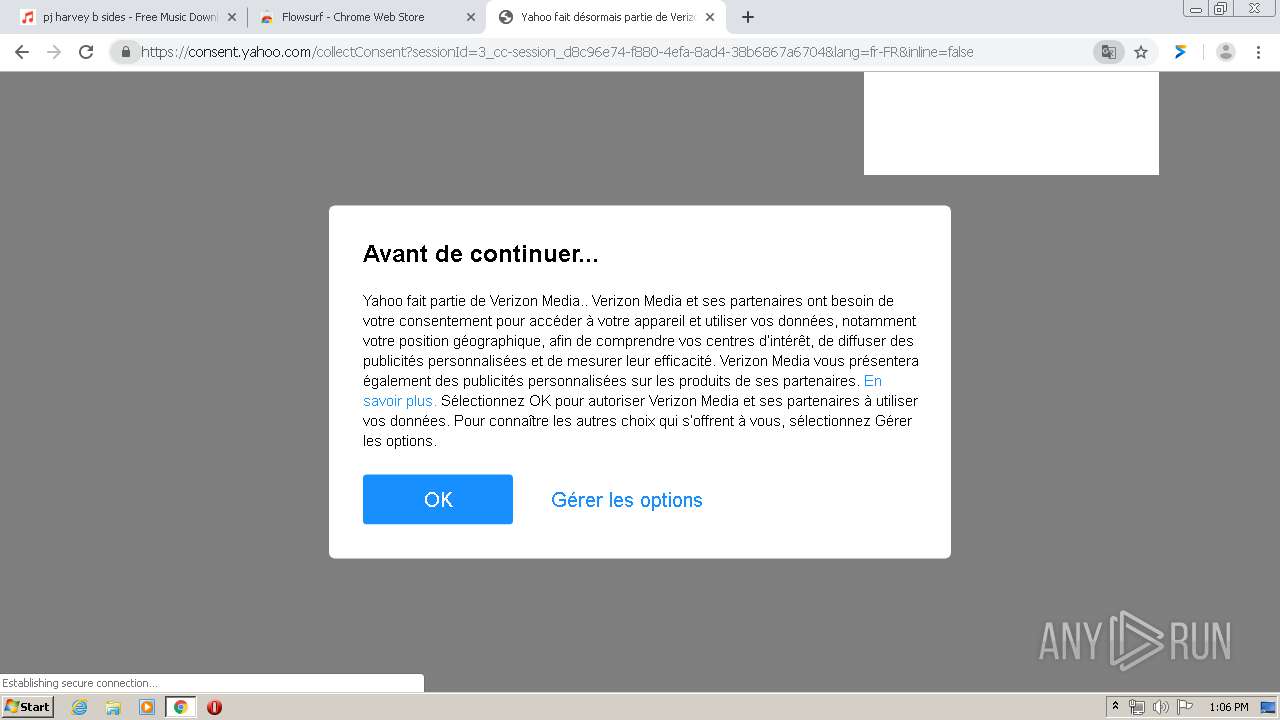Screen dimensions: 1280x720
Task: Open the volume speaker tray icon
Action: tap(1161, 707)
